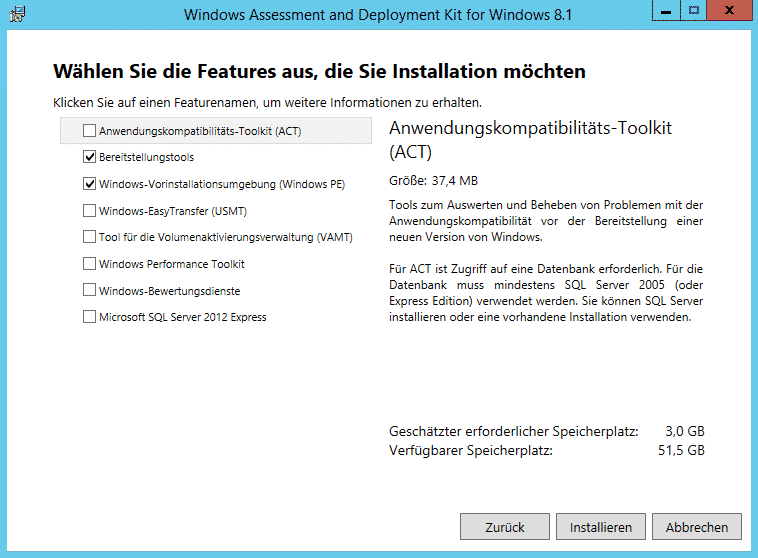Click the Volumenaktivierungsverwaltung (VAMT) label text
The width and height of the screenshot is (758, 558).
[226, 237]
